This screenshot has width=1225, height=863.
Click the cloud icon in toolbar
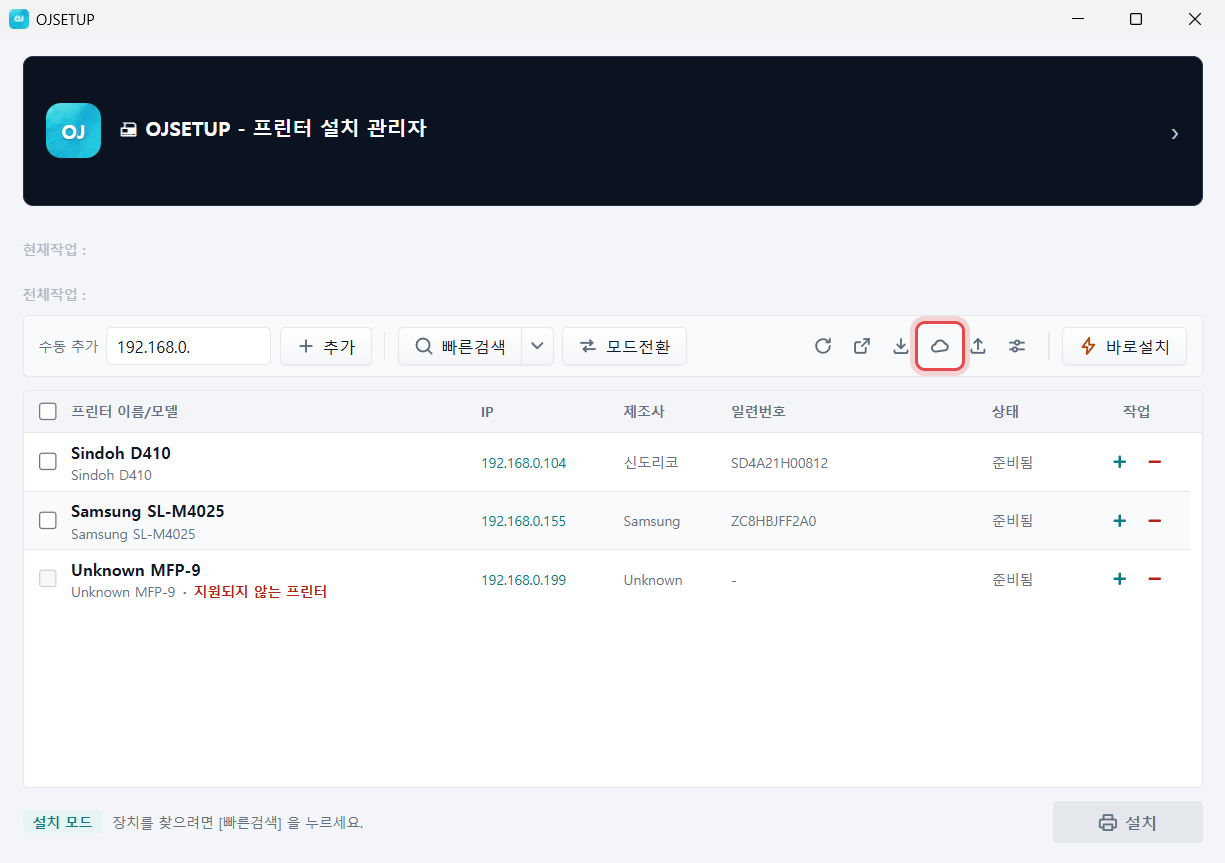pyautogui.click(x=940, y=346)
